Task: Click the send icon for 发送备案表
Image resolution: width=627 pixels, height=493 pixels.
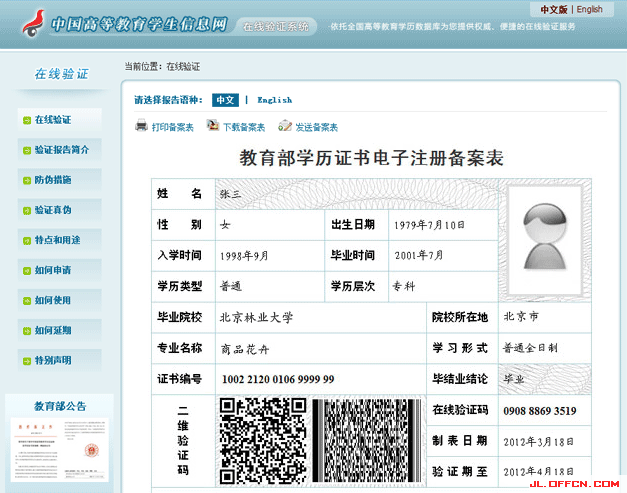Action: (x=285, y=126)
